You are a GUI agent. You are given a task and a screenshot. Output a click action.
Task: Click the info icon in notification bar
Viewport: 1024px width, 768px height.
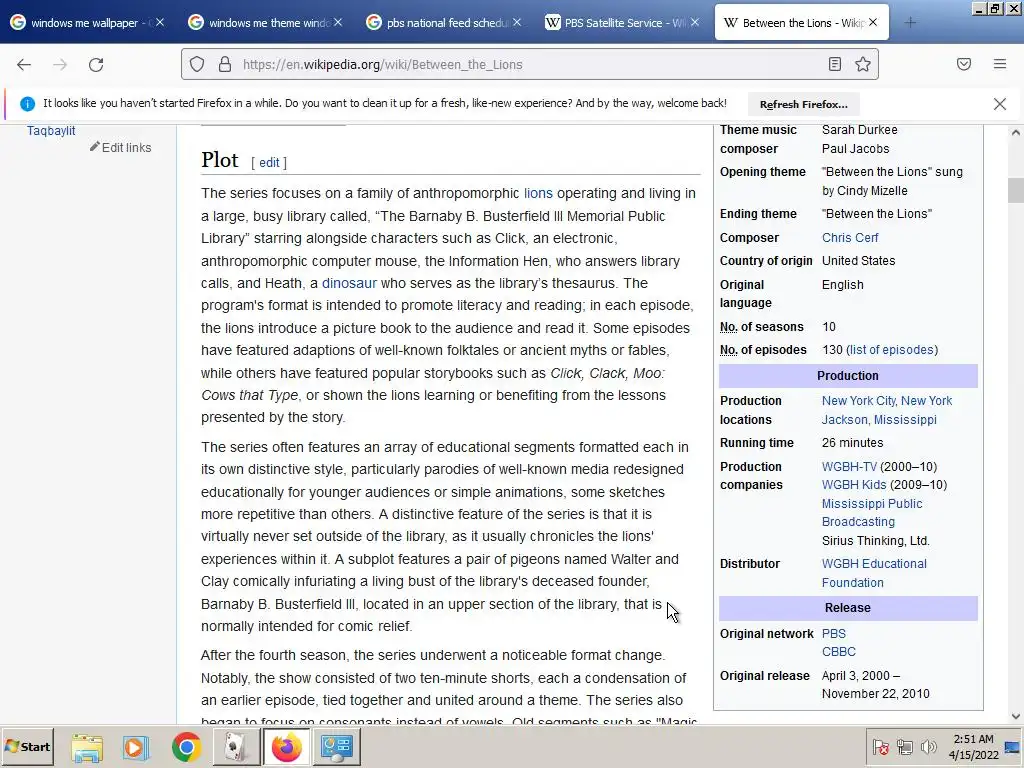pyautogui.click(x=27, y=104)
